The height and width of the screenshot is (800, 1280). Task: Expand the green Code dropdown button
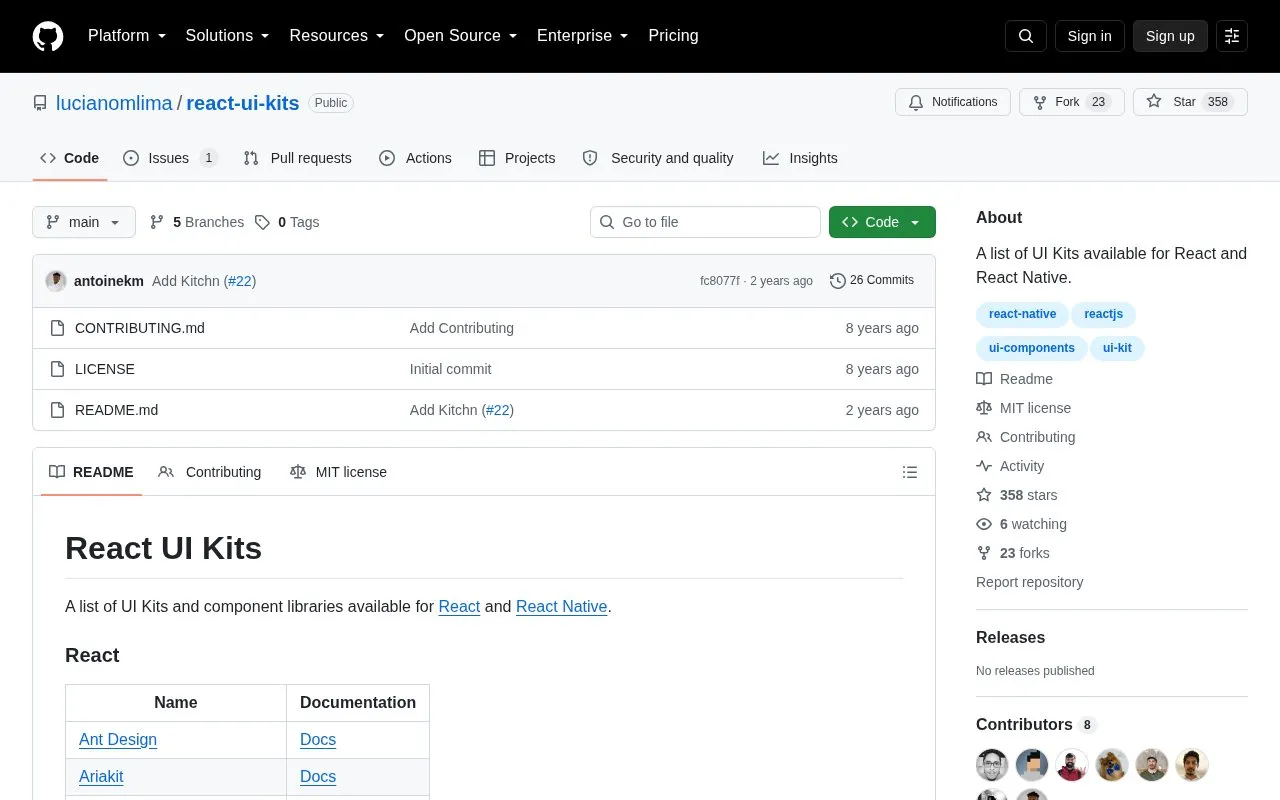[882, 222]
